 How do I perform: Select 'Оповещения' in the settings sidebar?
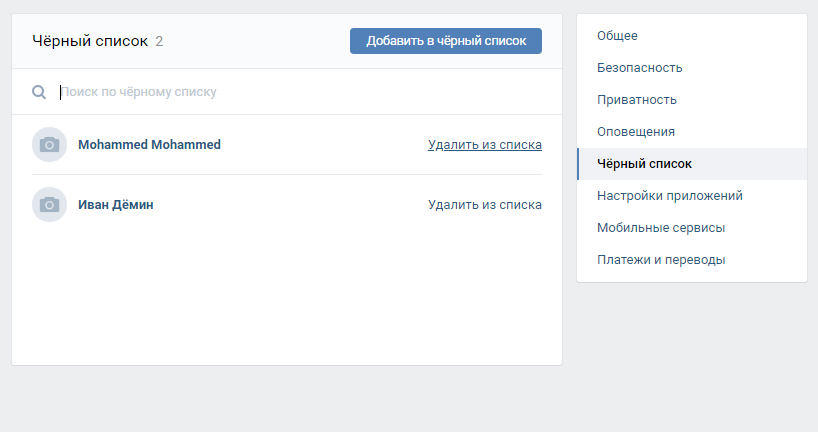click(x=635, y=132)
